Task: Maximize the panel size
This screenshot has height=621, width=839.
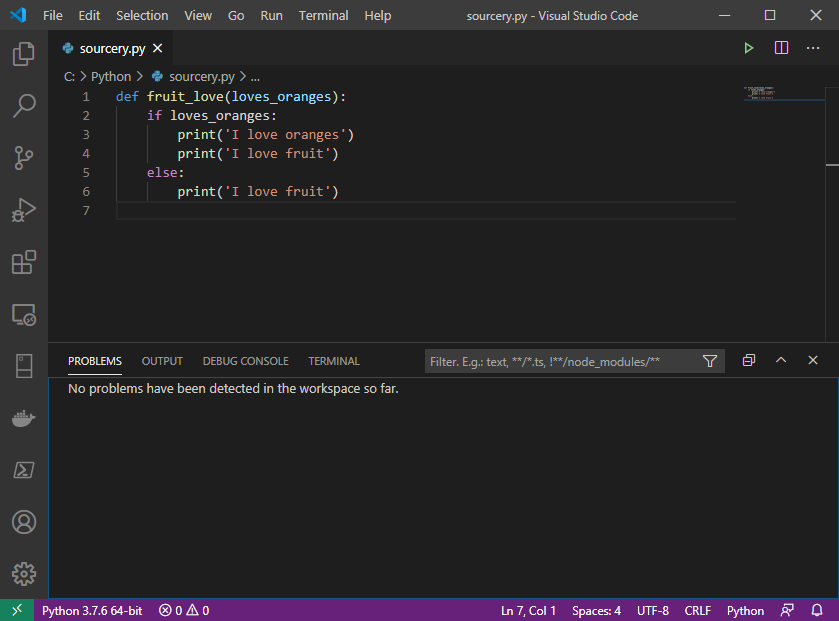Action: click(781, 360)
